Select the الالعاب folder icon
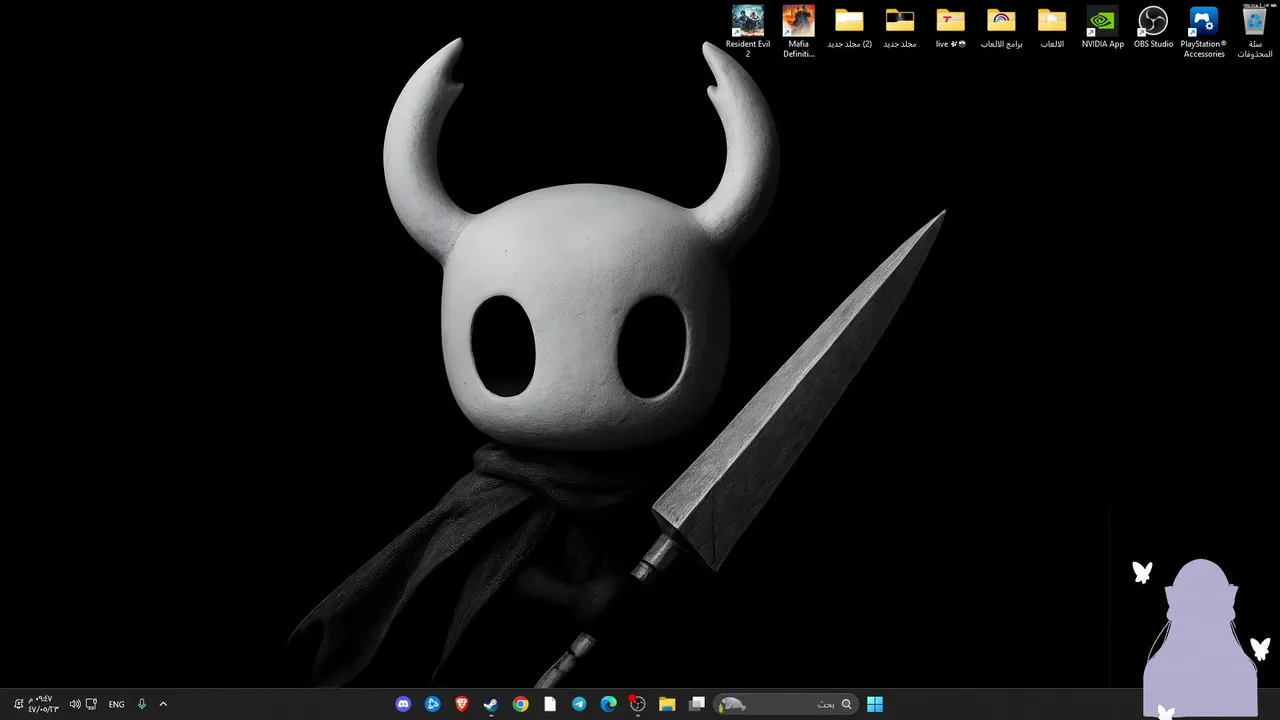 point(1052,28)
